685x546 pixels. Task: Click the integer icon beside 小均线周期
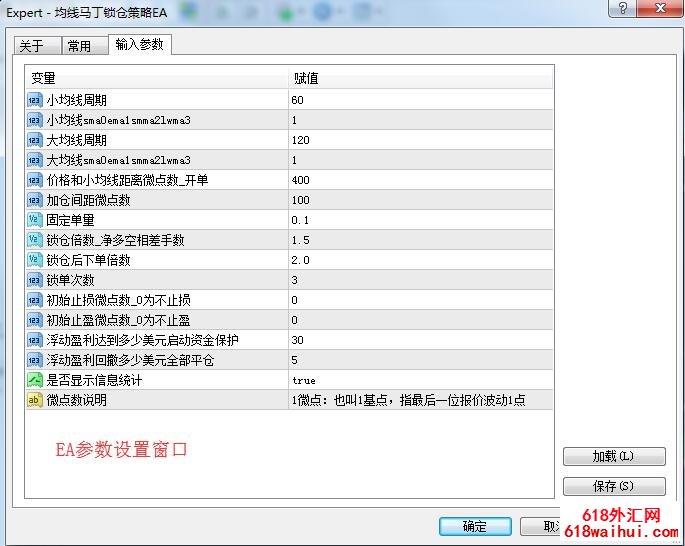pos(35,100)
